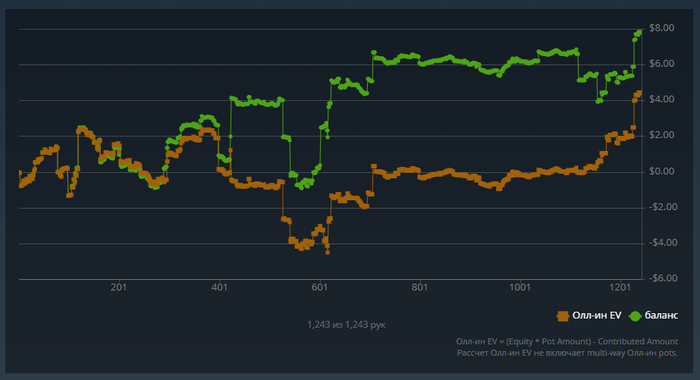Select the final orange EV point near $4.00

click(639, 93)
